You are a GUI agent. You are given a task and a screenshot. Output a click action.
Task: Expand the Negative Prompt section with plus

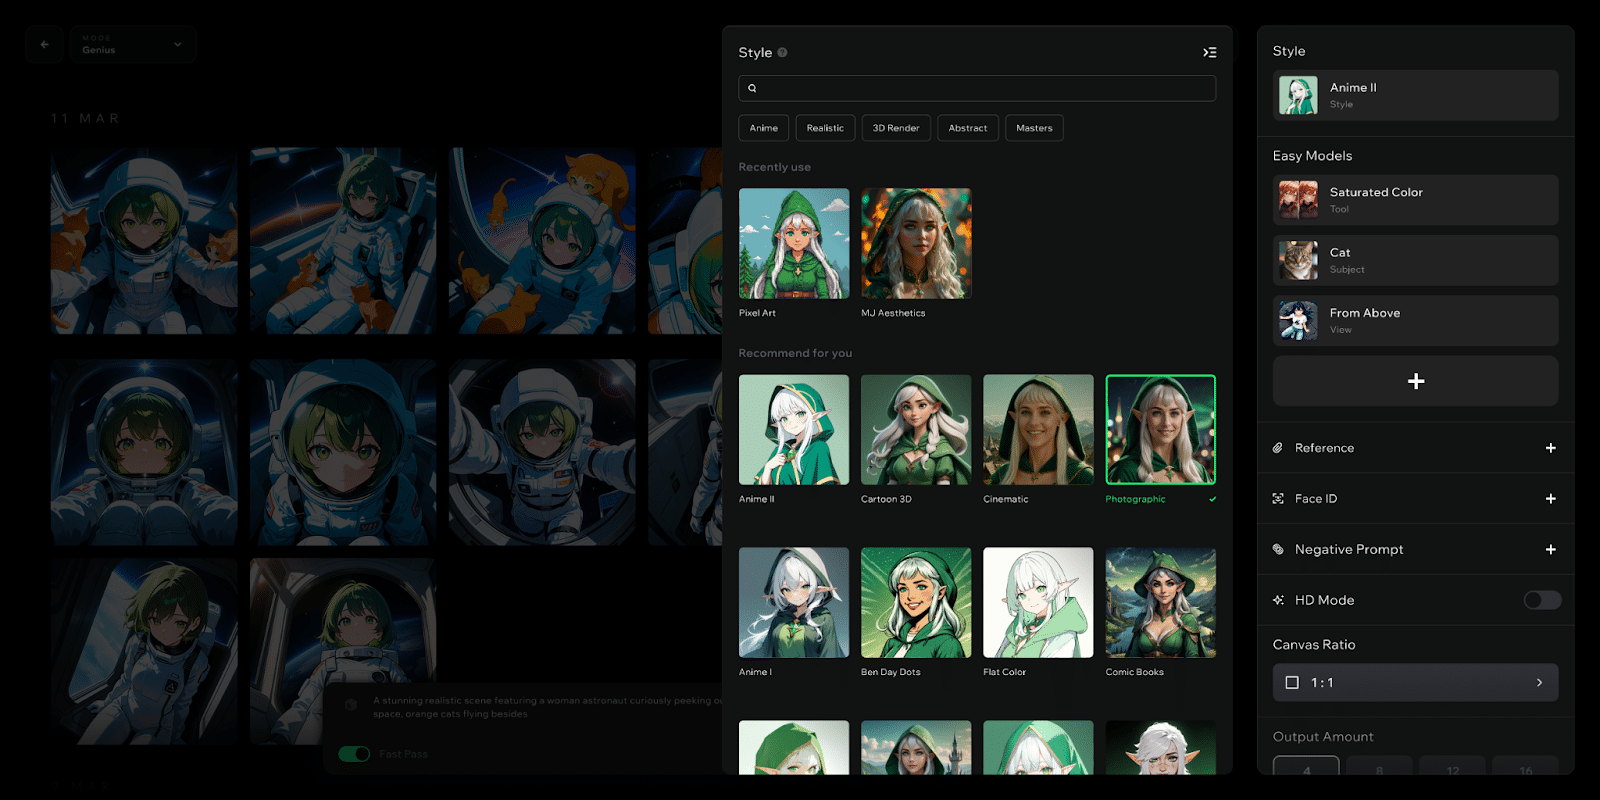pos(1550,549)
